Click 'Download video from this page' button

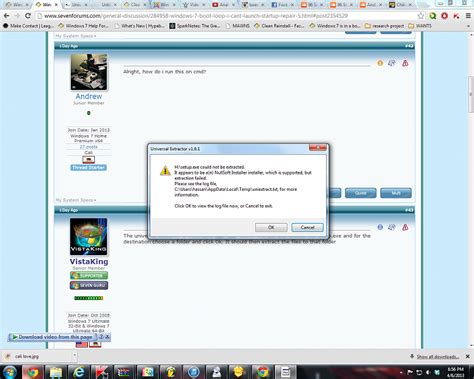[x=52, y=337]
